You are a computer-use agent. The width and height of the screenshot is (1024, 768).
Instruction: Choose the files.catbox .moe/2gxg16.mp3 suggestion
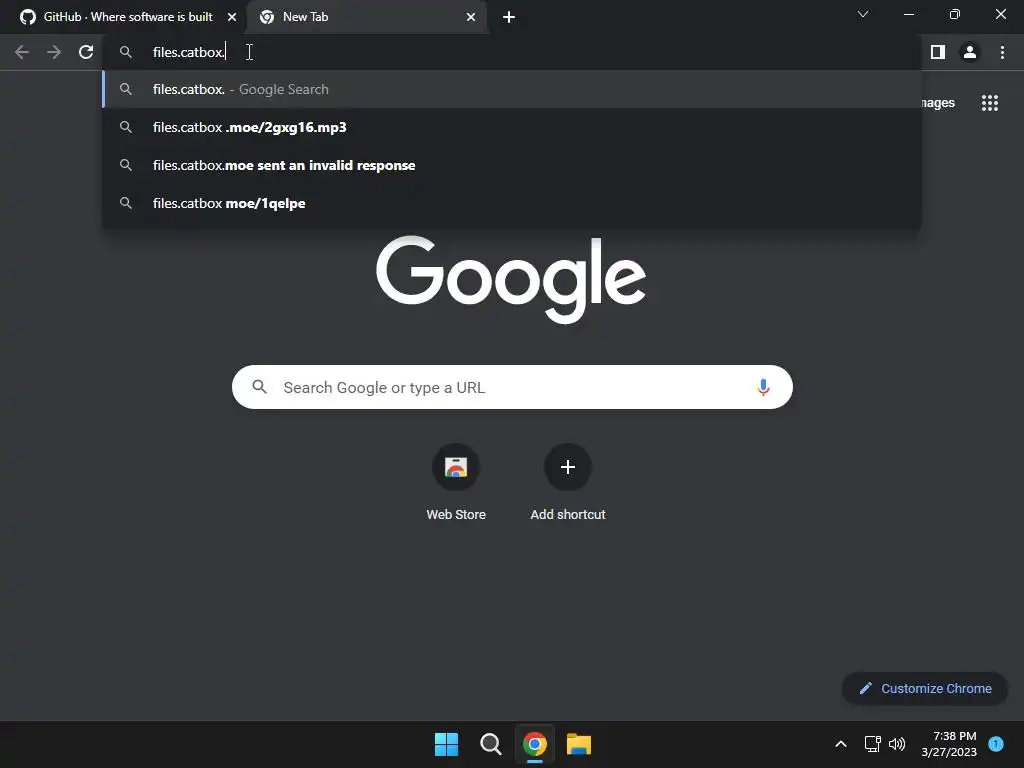(512, 127)
